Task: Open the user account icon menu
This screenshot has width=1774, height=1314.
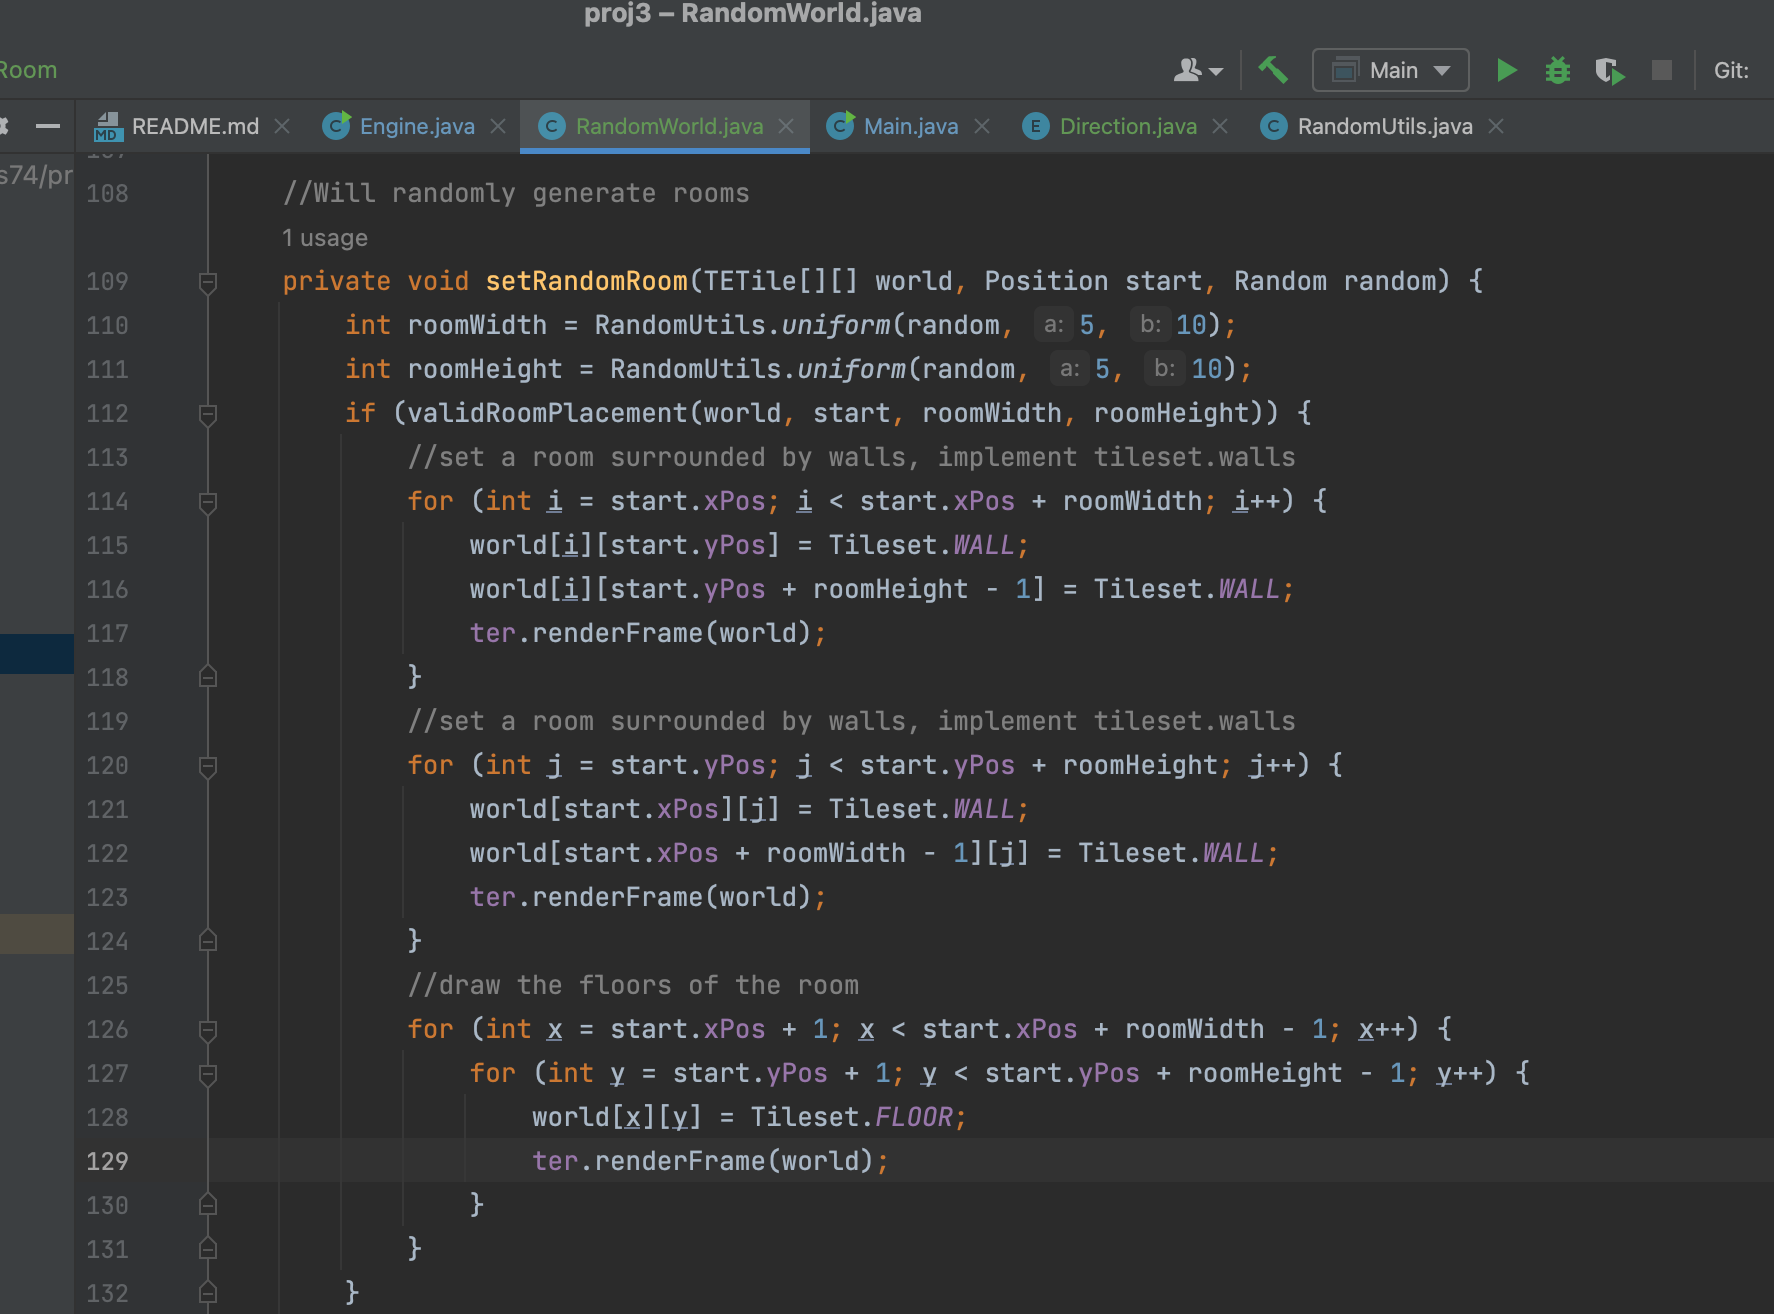Action: coord(1197,70)
